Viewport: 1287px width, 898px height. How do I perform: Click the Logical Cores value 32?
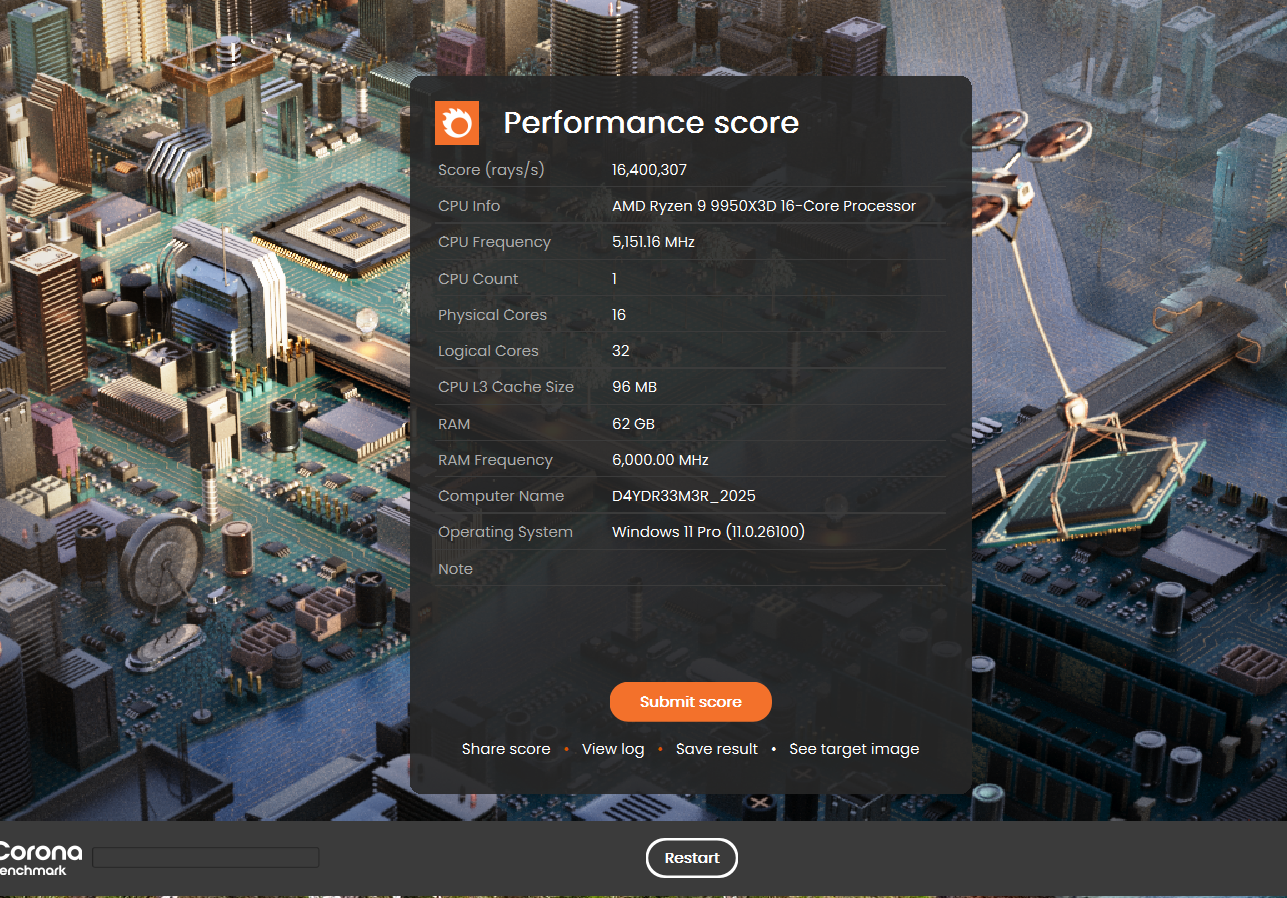(621, 351)
